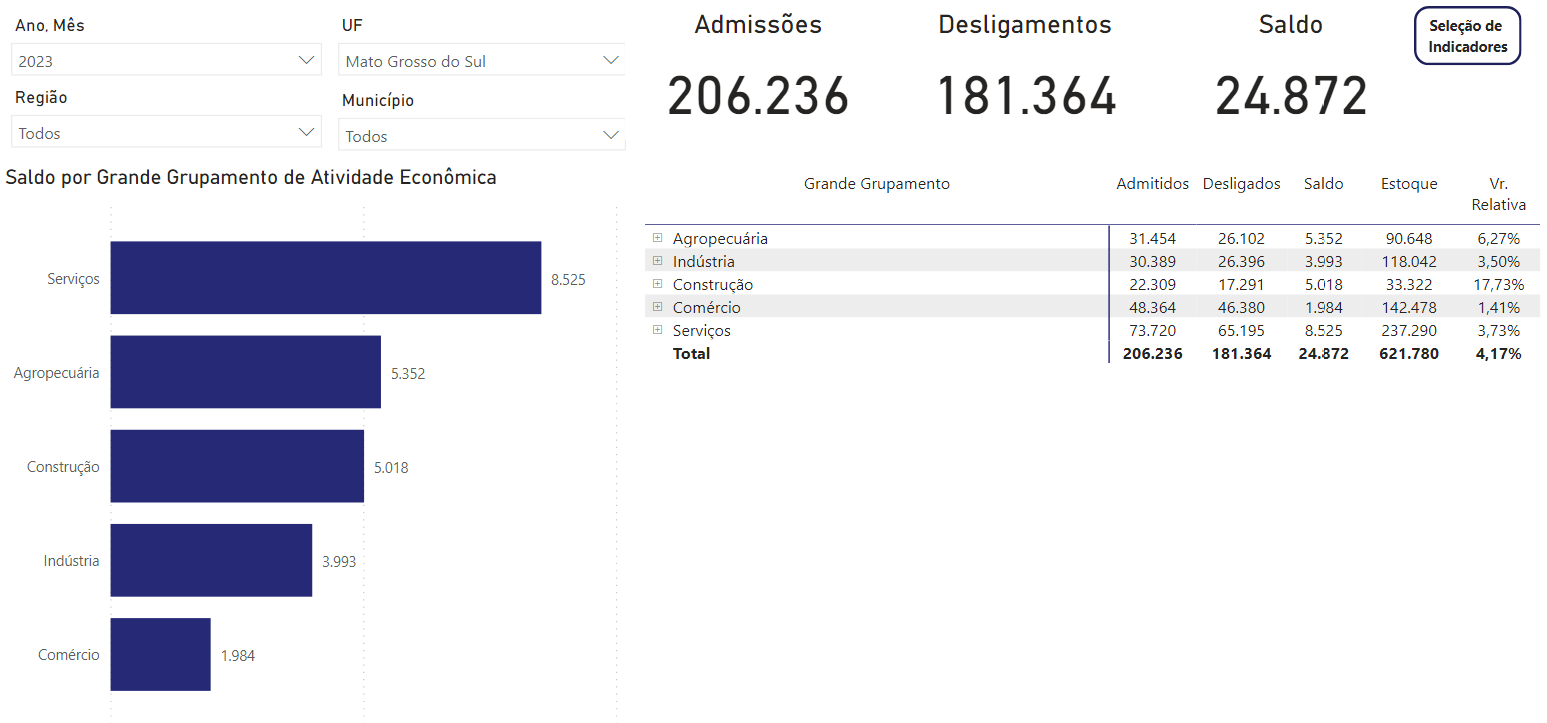
Task: Click the Grande Grupamento column header
Action: pyautogui.click(x=876, y=184)
